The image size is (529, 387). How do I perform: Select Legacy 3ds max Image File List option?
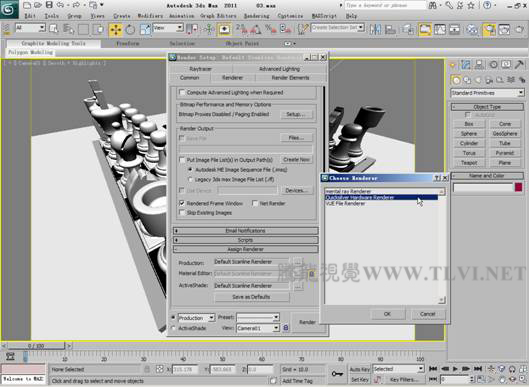(190, 179)
